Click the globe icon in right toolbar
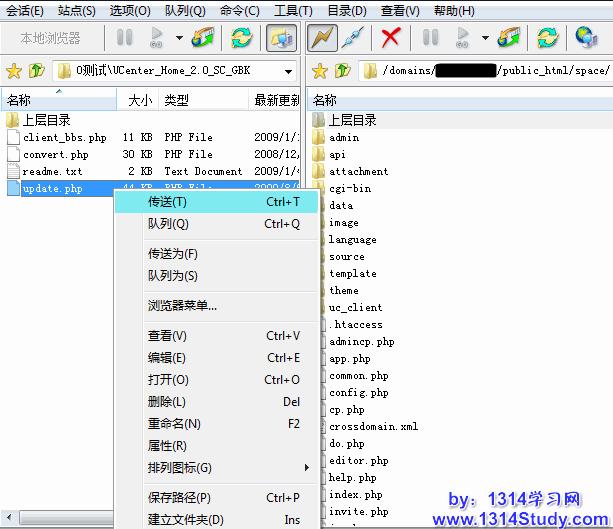 (587, 39)
